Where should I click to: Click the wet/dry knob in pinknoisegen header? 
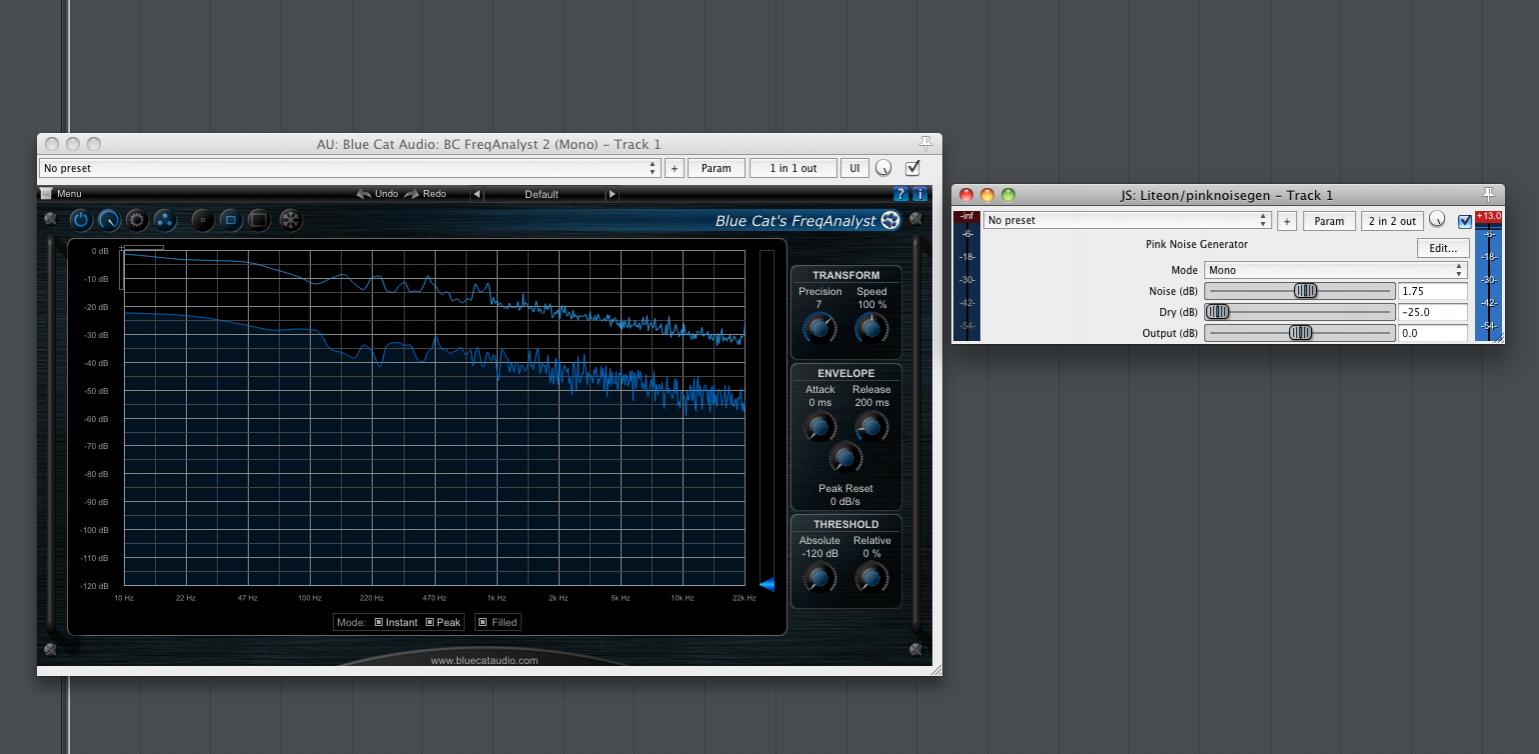pyautogui.click(x=1437, y=220)
